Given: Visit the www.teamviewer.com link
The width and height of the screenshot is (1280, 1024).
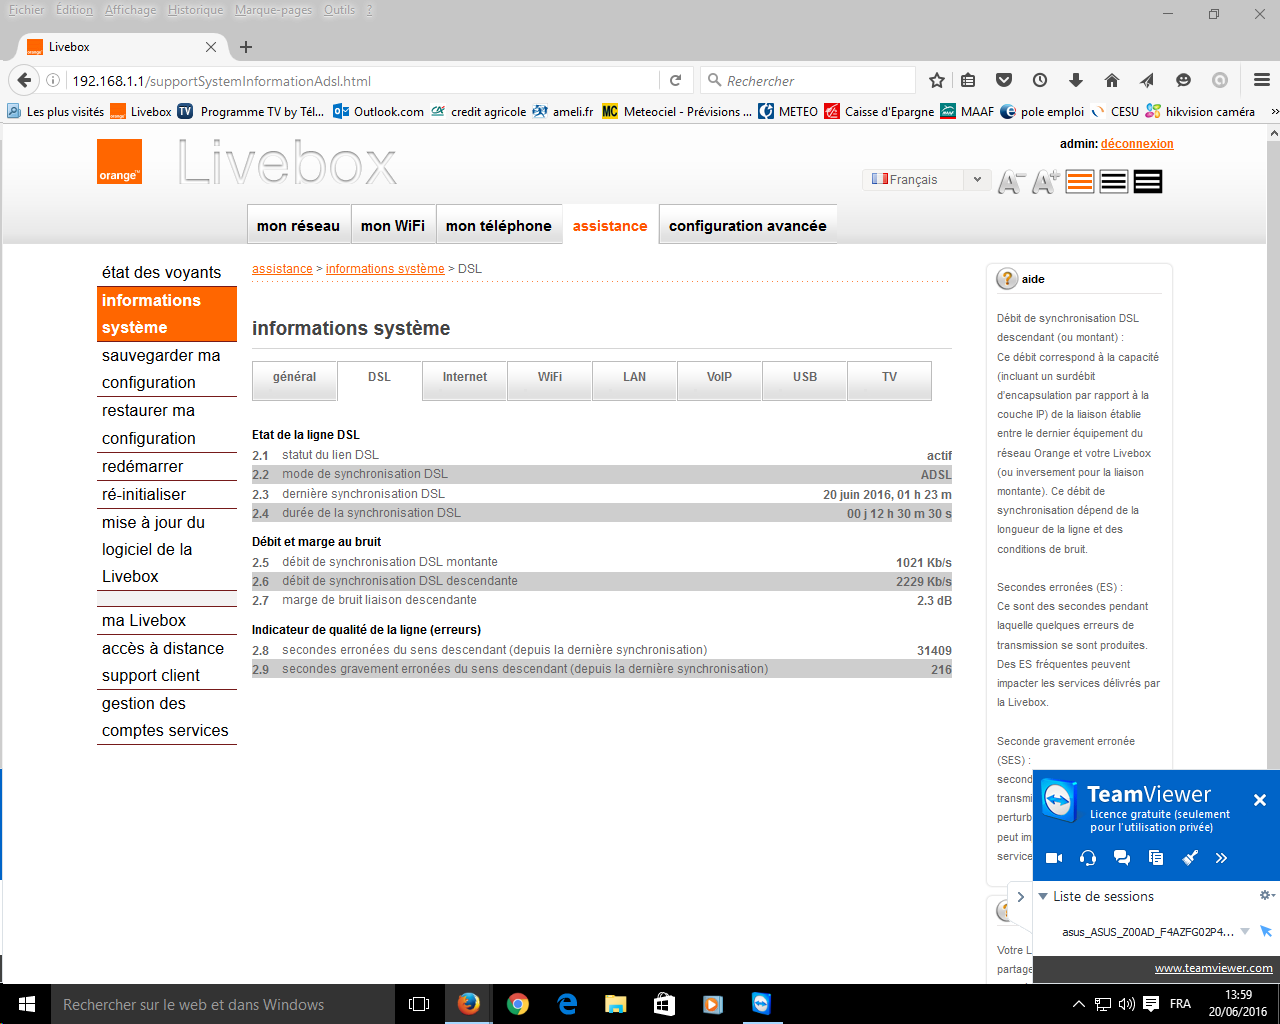Looking at the screenshot, I should click(x=1214, y=968).
